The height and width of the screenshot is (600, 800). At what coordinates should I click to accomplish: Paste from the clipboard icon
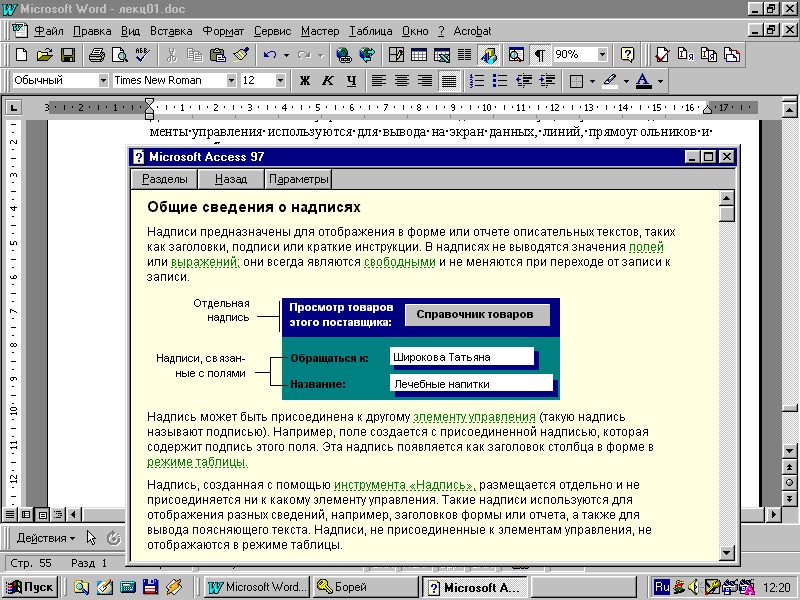point(218,55)
